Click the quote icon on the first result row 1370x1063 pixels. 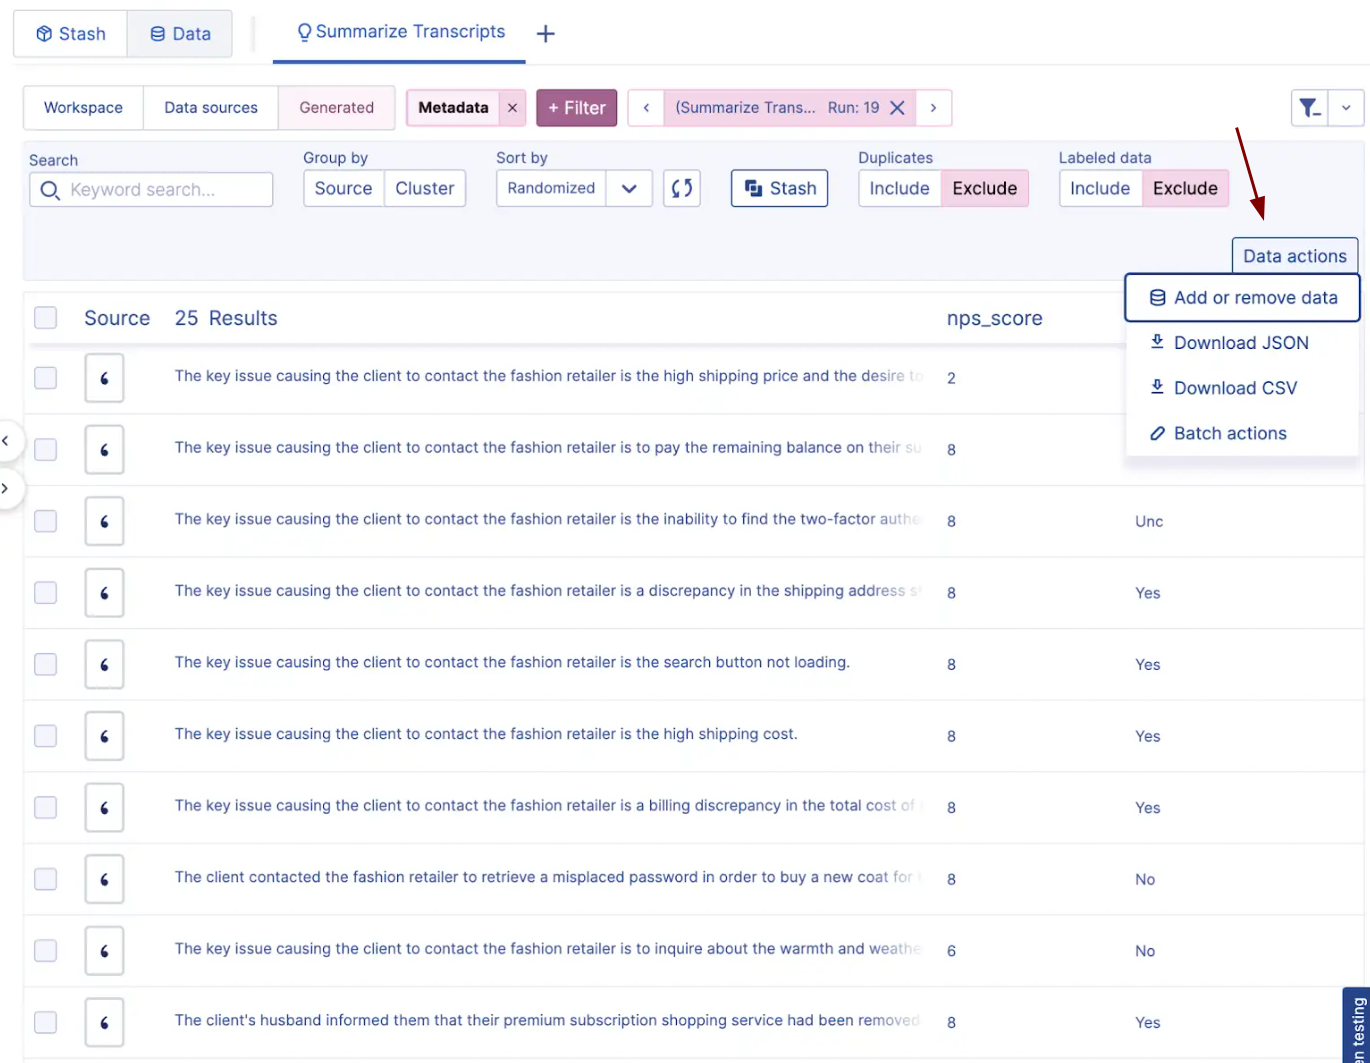(x=104, y=378)
